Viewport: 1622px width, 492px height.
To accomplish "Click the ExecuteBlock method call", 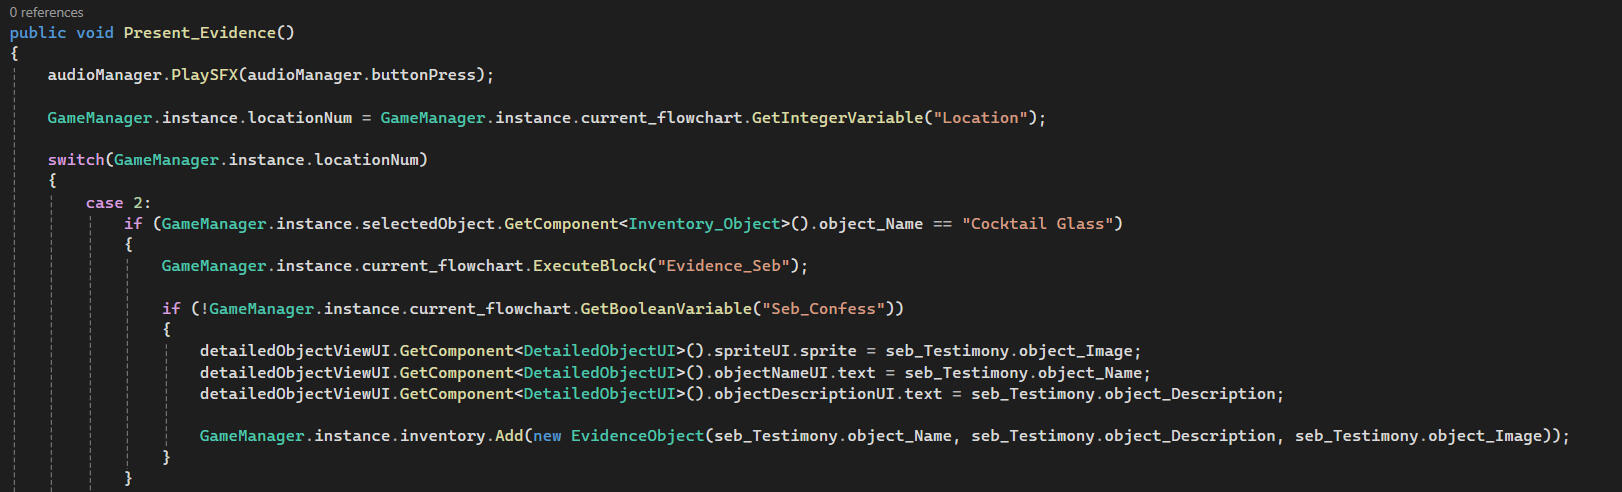I will (x=590, y=266).
